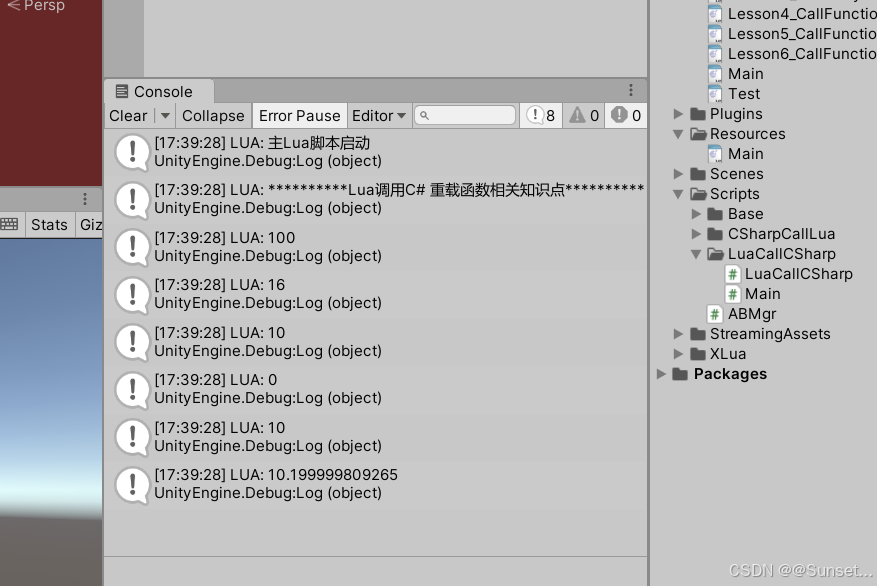
Task: Select Lesson5_CallFunction file in Project
Action: click(x=801, y=34)
